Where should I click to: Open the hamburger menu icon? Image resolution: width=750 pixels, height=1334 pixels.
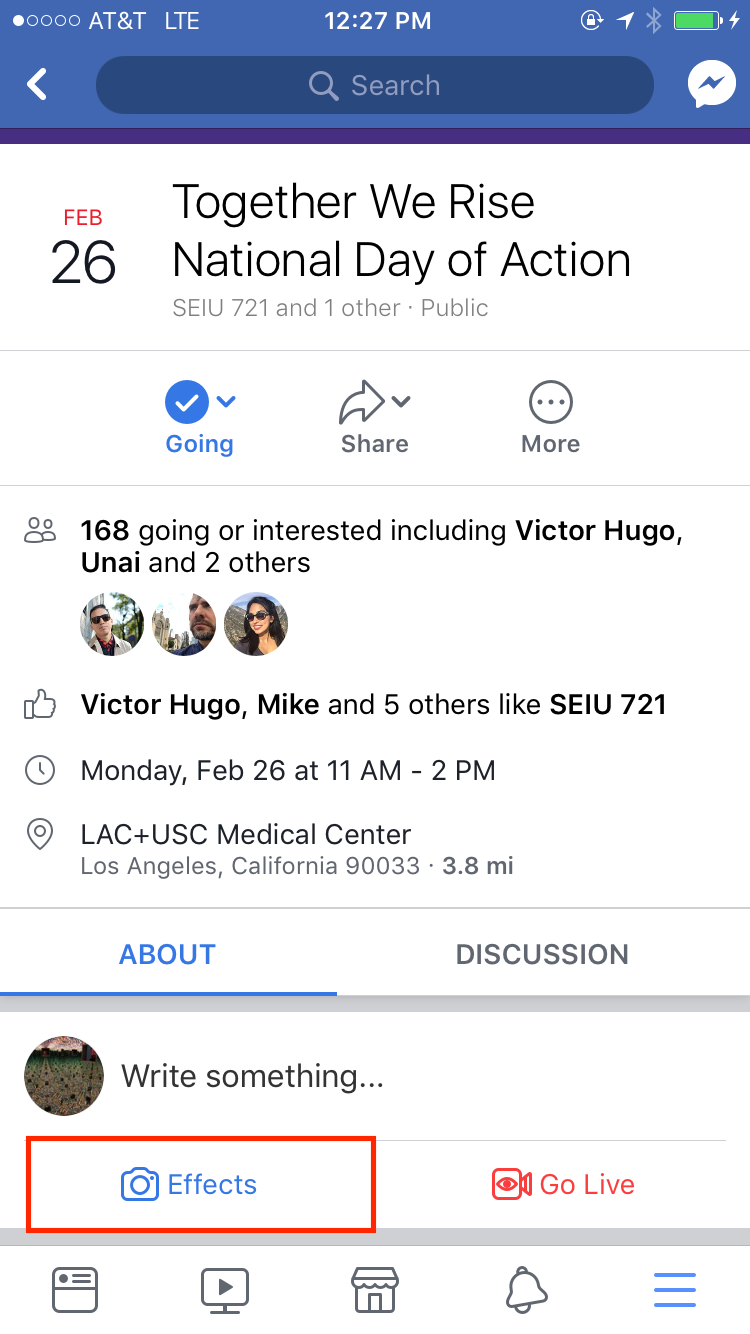coord(675,1290)
